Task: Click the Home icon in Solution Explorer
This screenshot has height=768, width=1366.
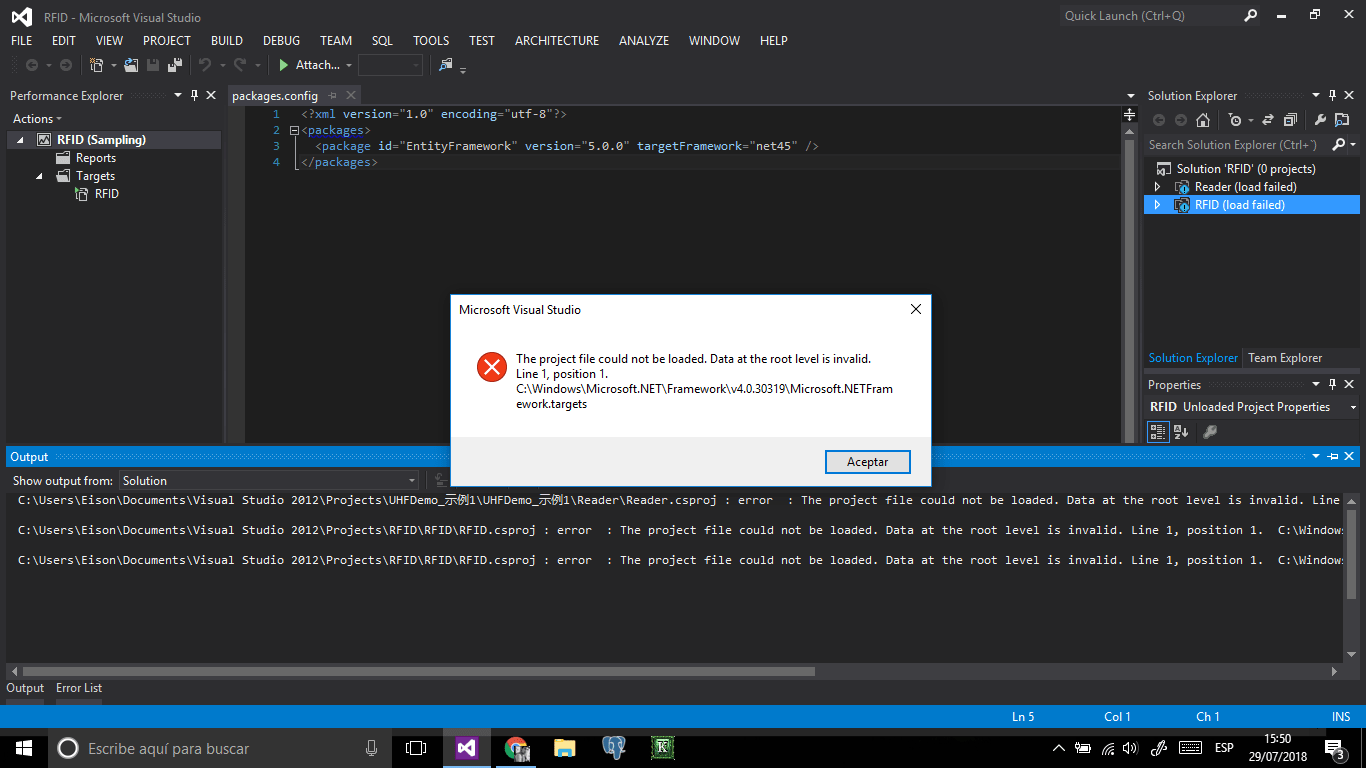Action: pos(1203,119)
